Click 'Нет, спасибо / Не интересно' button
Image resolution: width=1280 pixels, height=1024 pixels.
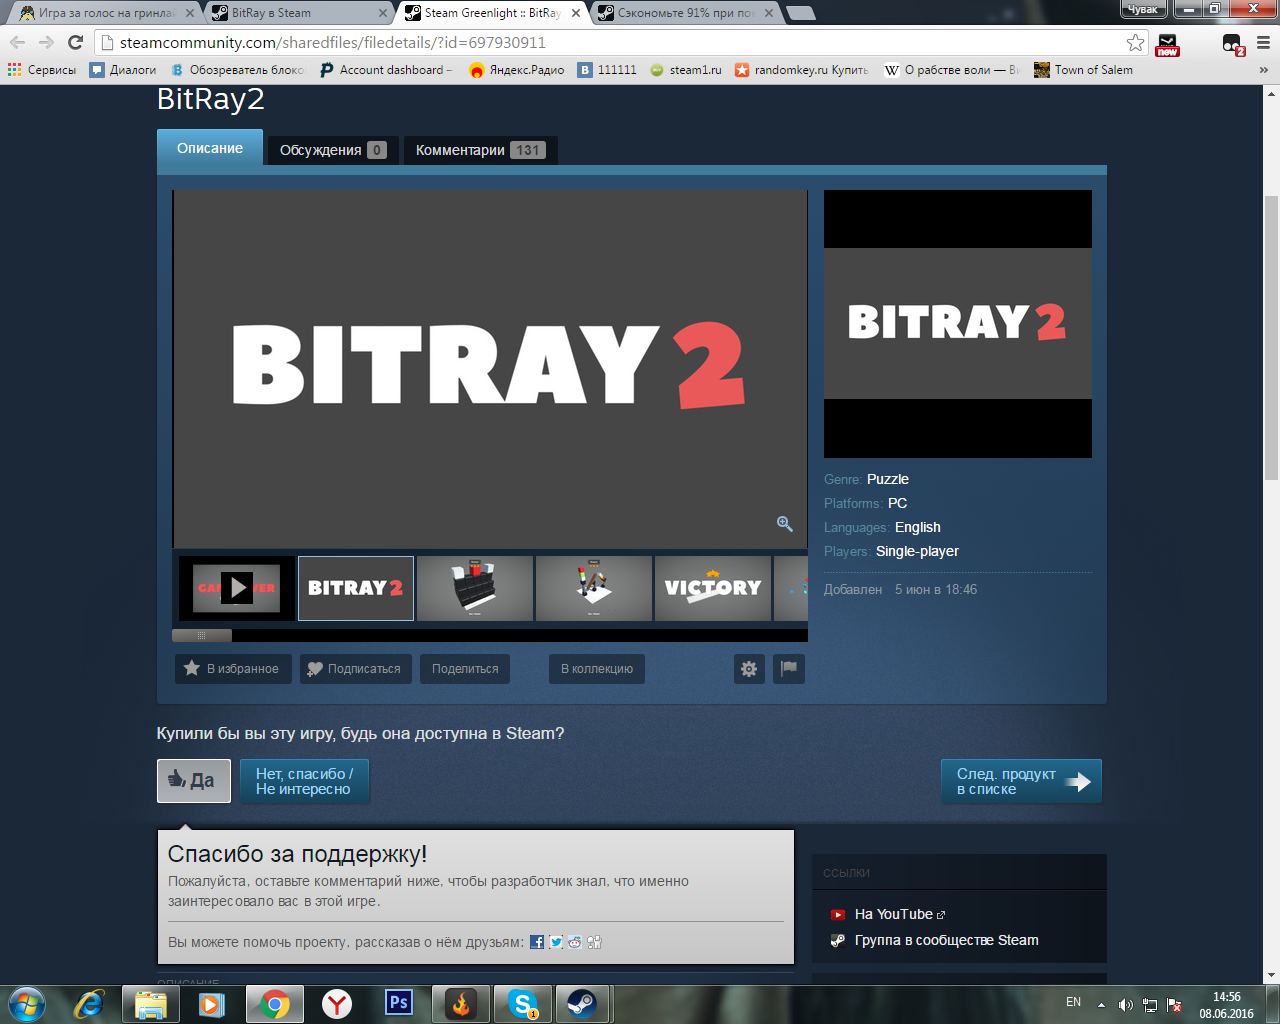(x=304, y=781)
